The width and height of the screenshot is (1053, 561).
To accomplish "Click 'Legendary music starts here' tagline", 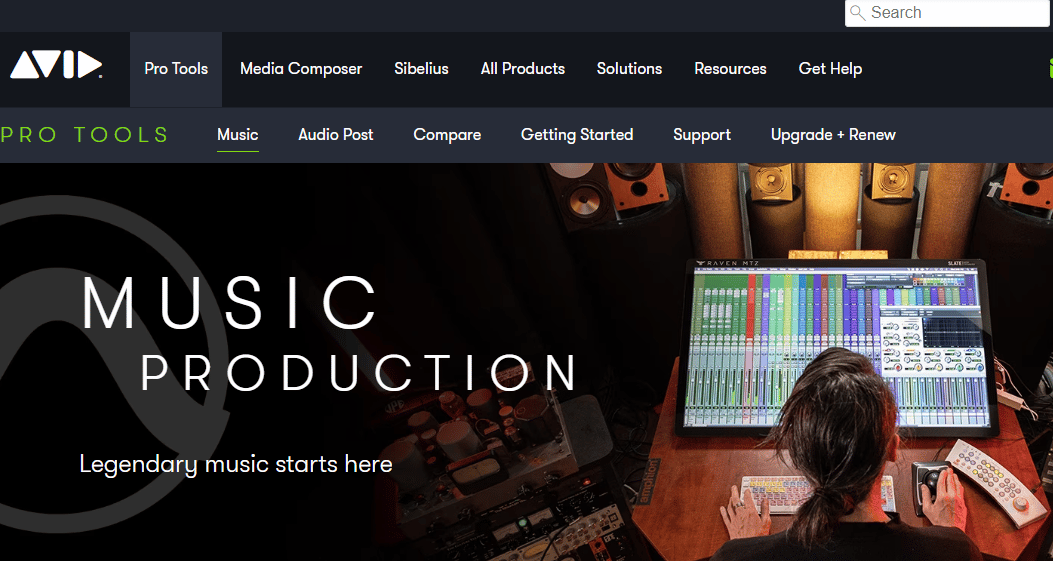I will tap(236, 464).
